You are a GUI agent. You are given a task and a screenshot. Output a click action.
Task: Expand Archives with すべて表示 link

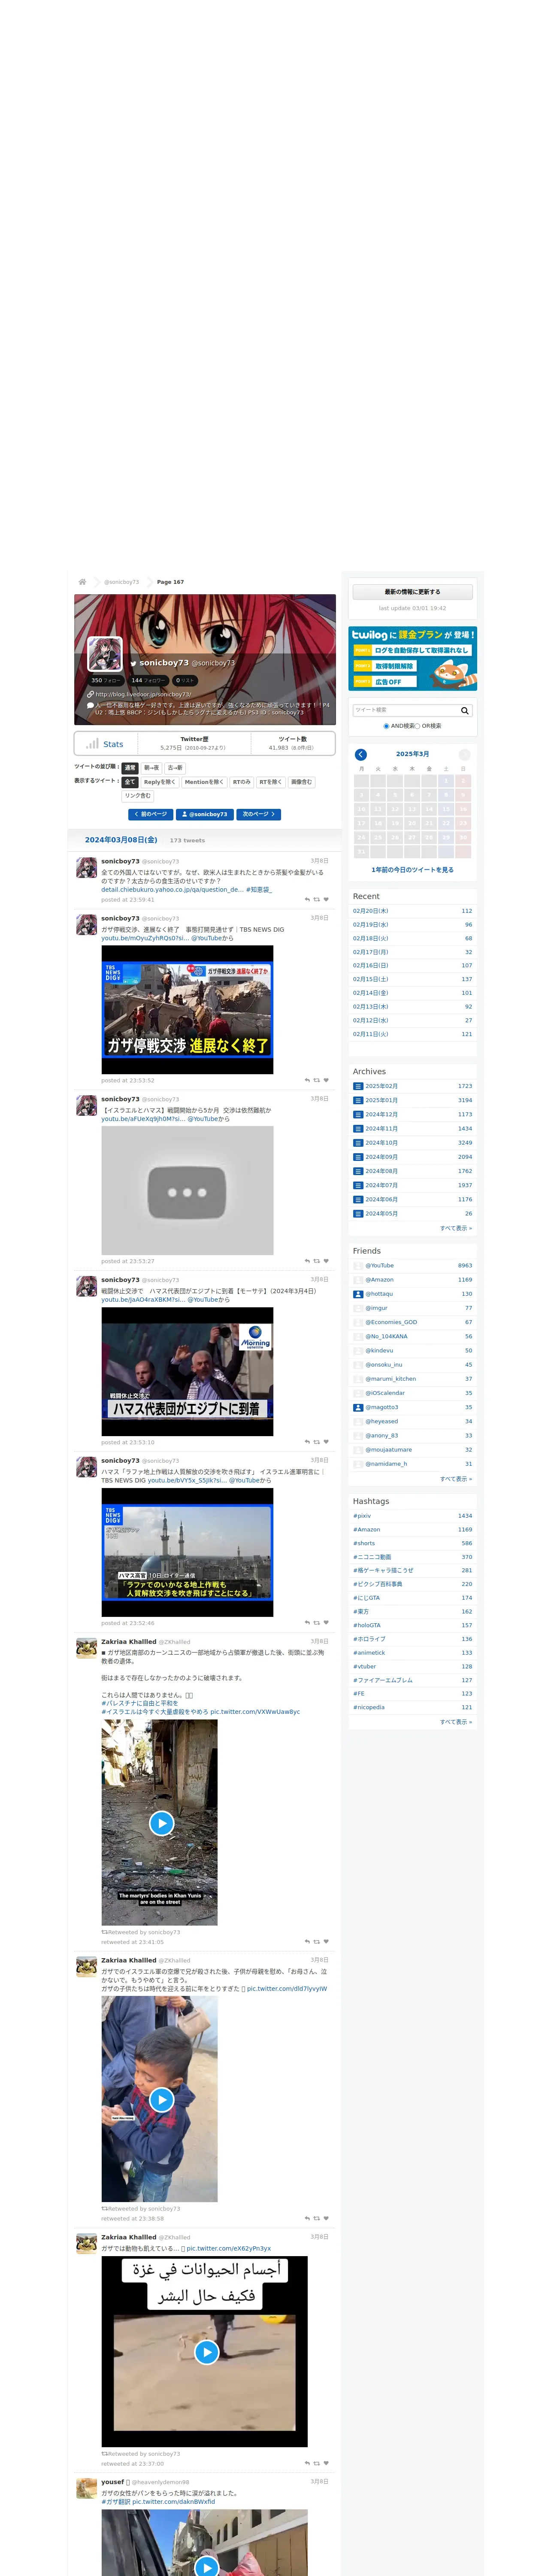456,1228
